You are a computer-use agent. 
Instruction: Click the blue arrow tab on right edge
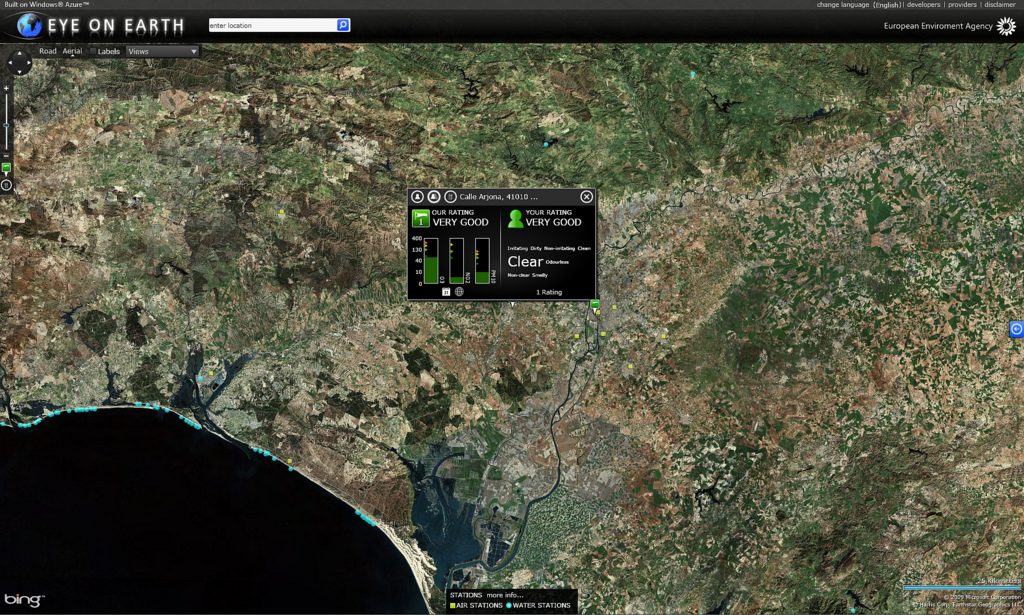pyautogui.click(x=1016, y=329)
